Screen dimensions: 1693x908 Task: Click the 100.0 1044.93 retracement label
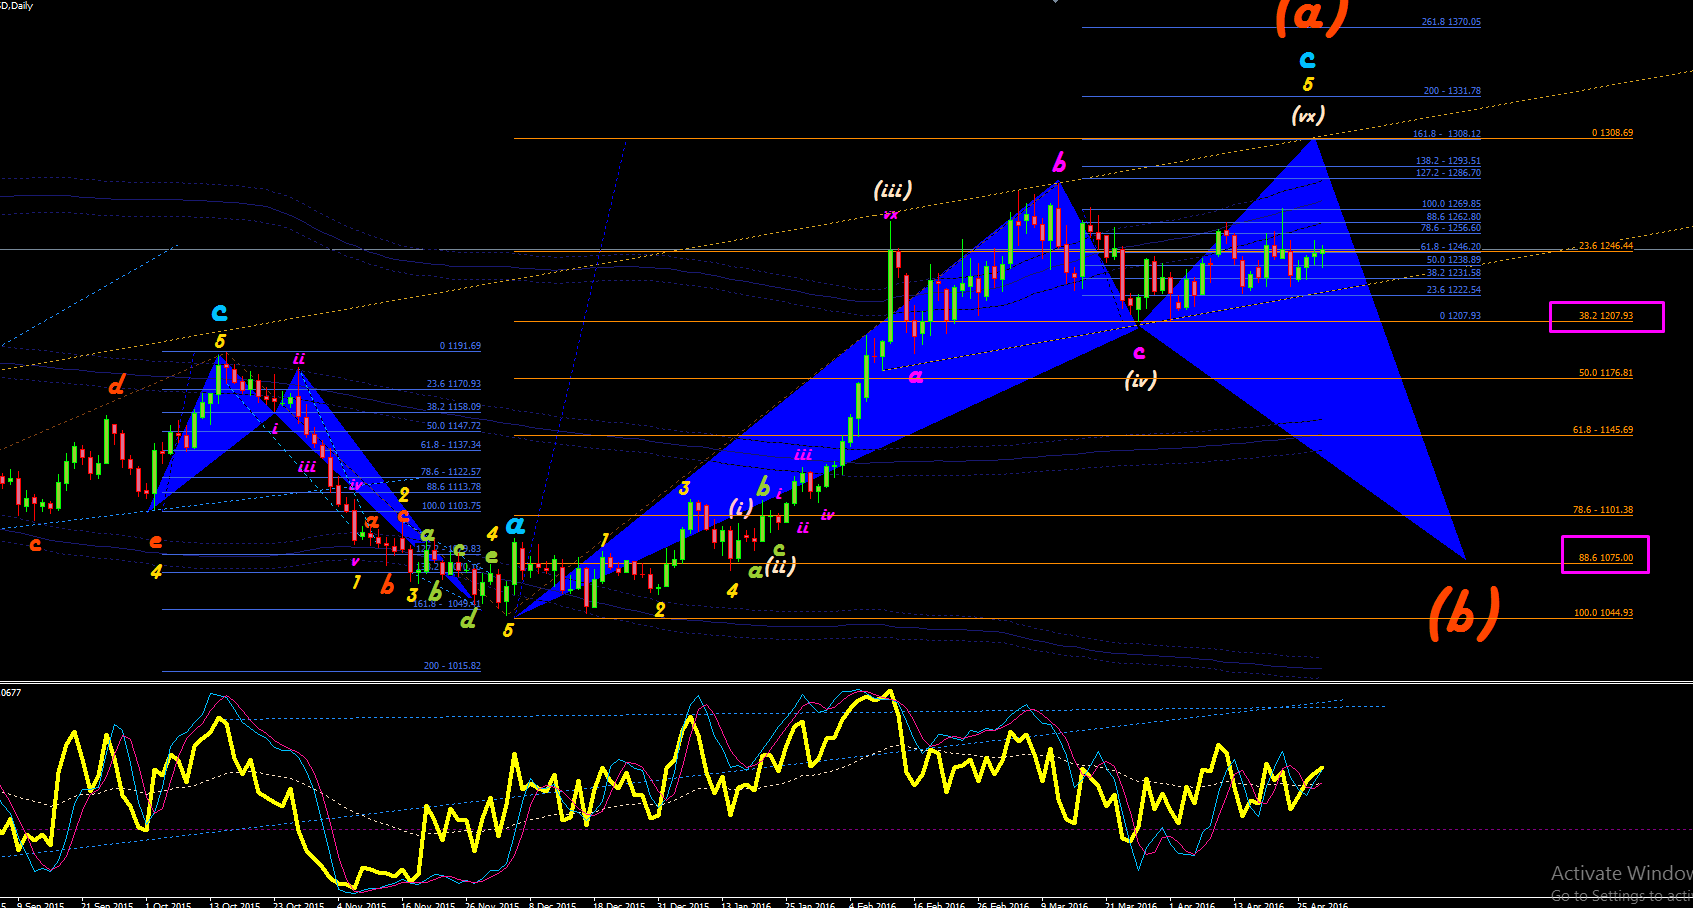coord(1604,613)
